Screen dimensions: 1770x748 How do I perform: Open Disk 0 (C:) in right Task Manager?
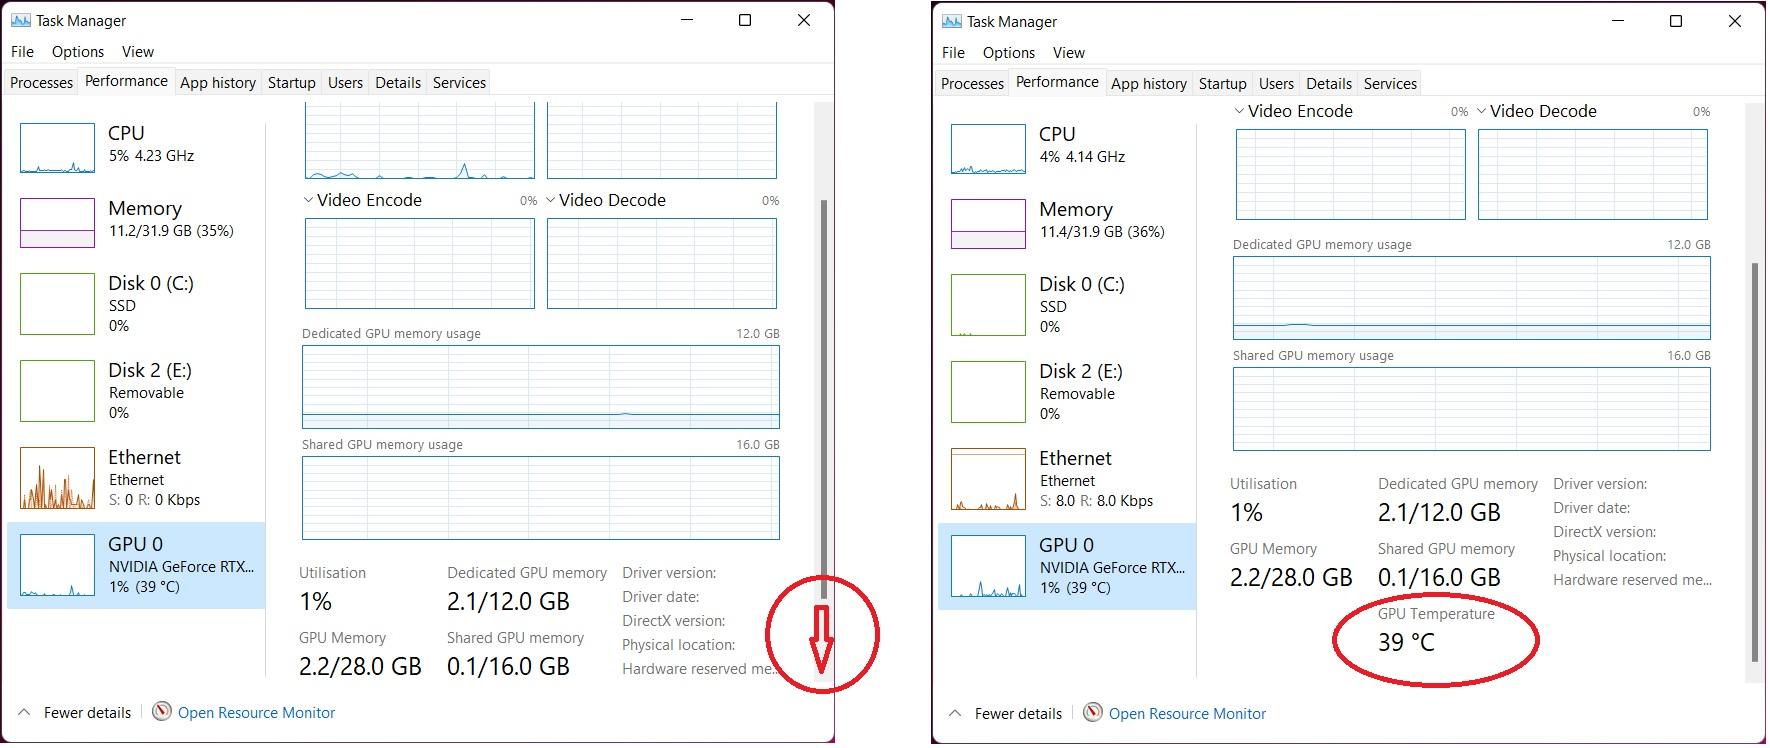pyautogui.click(x=1067, y=304)
